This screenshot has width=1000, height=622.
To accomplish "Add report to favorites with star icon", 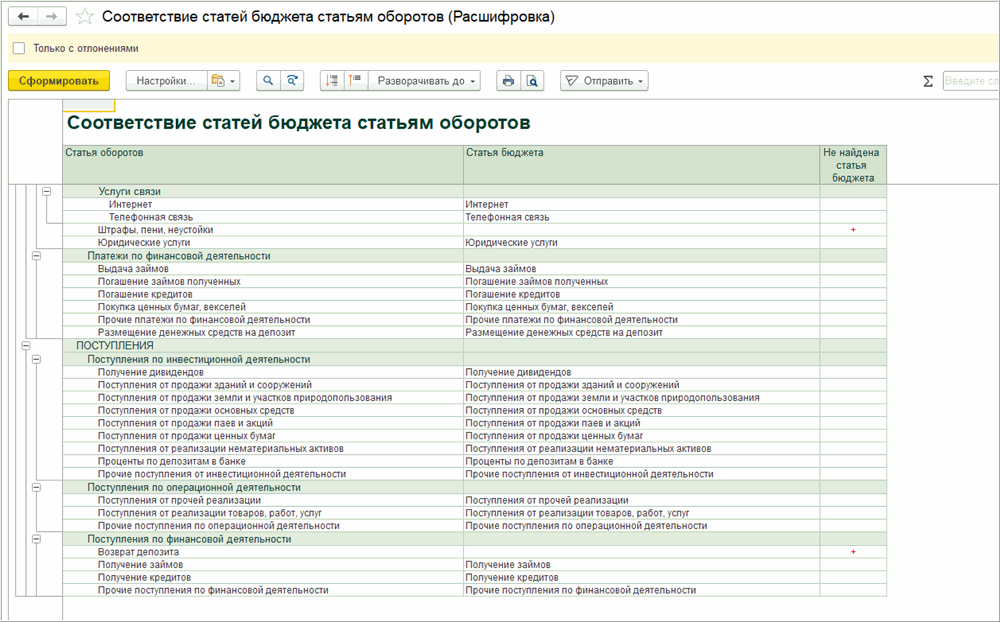I will 86,17.
